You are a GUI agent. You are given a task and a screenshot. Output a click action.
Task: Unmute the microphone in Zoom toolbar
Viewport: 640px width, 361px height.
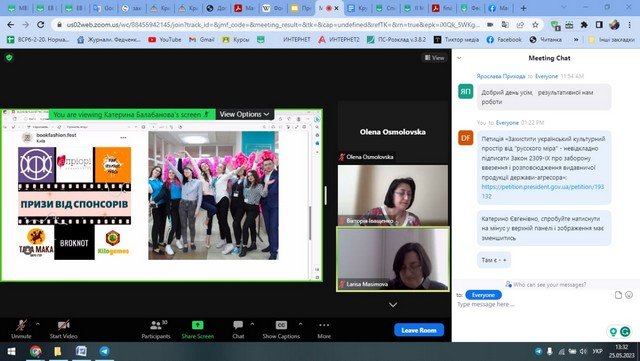(x=21, y=325)
